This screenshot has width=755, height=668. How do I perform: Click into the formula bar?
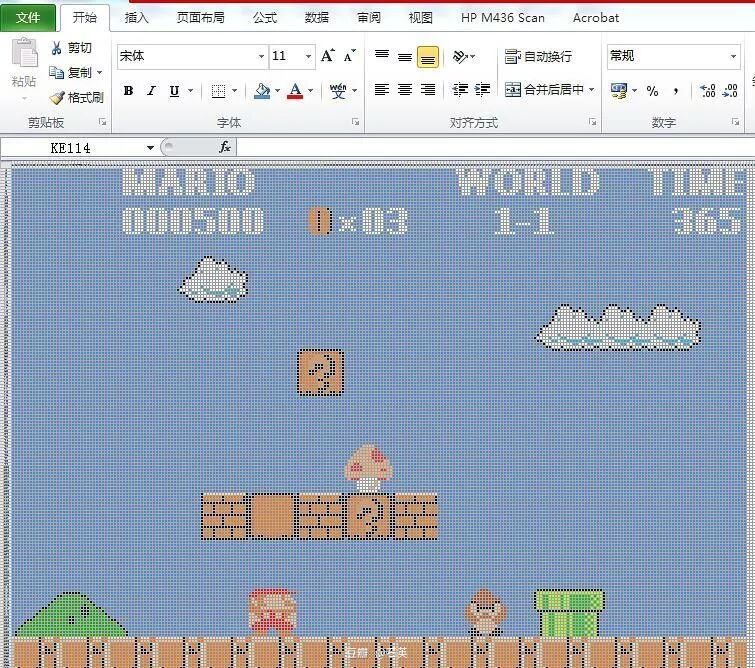click(495, 147)
